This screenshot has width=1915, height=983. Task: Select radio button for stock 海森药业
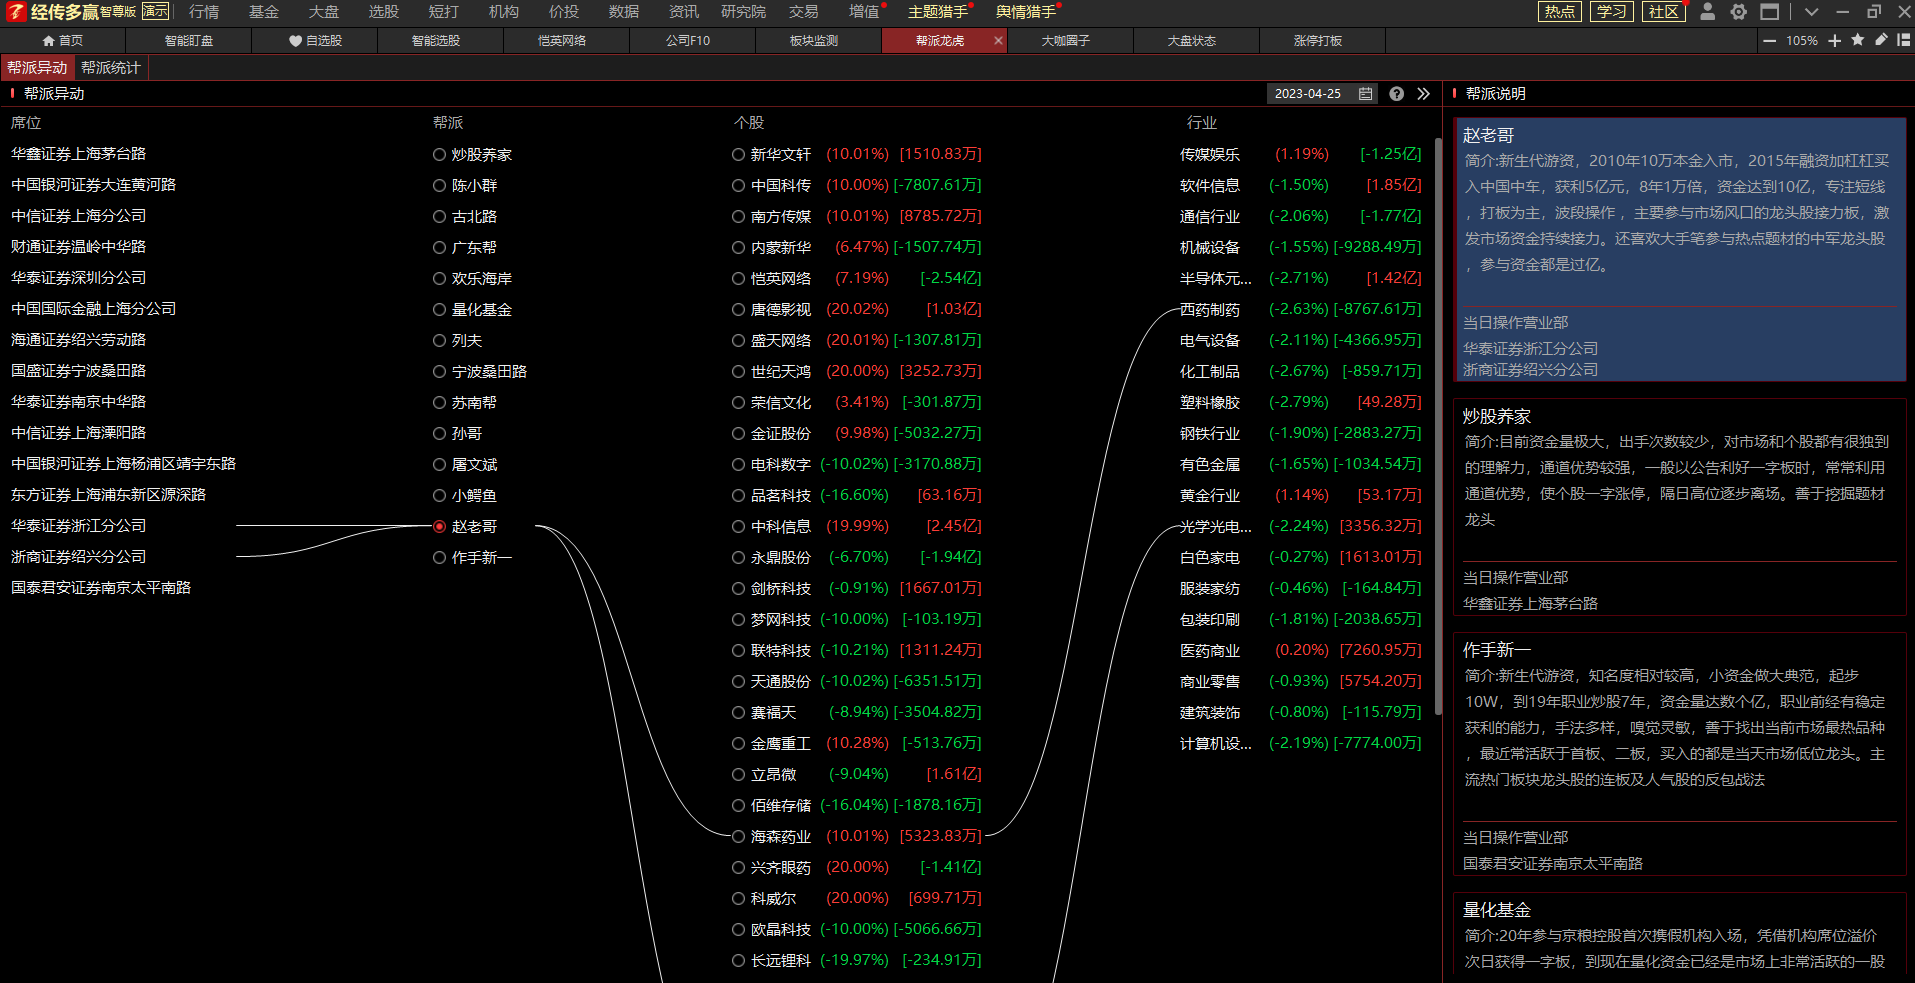[x=738, y=836]
